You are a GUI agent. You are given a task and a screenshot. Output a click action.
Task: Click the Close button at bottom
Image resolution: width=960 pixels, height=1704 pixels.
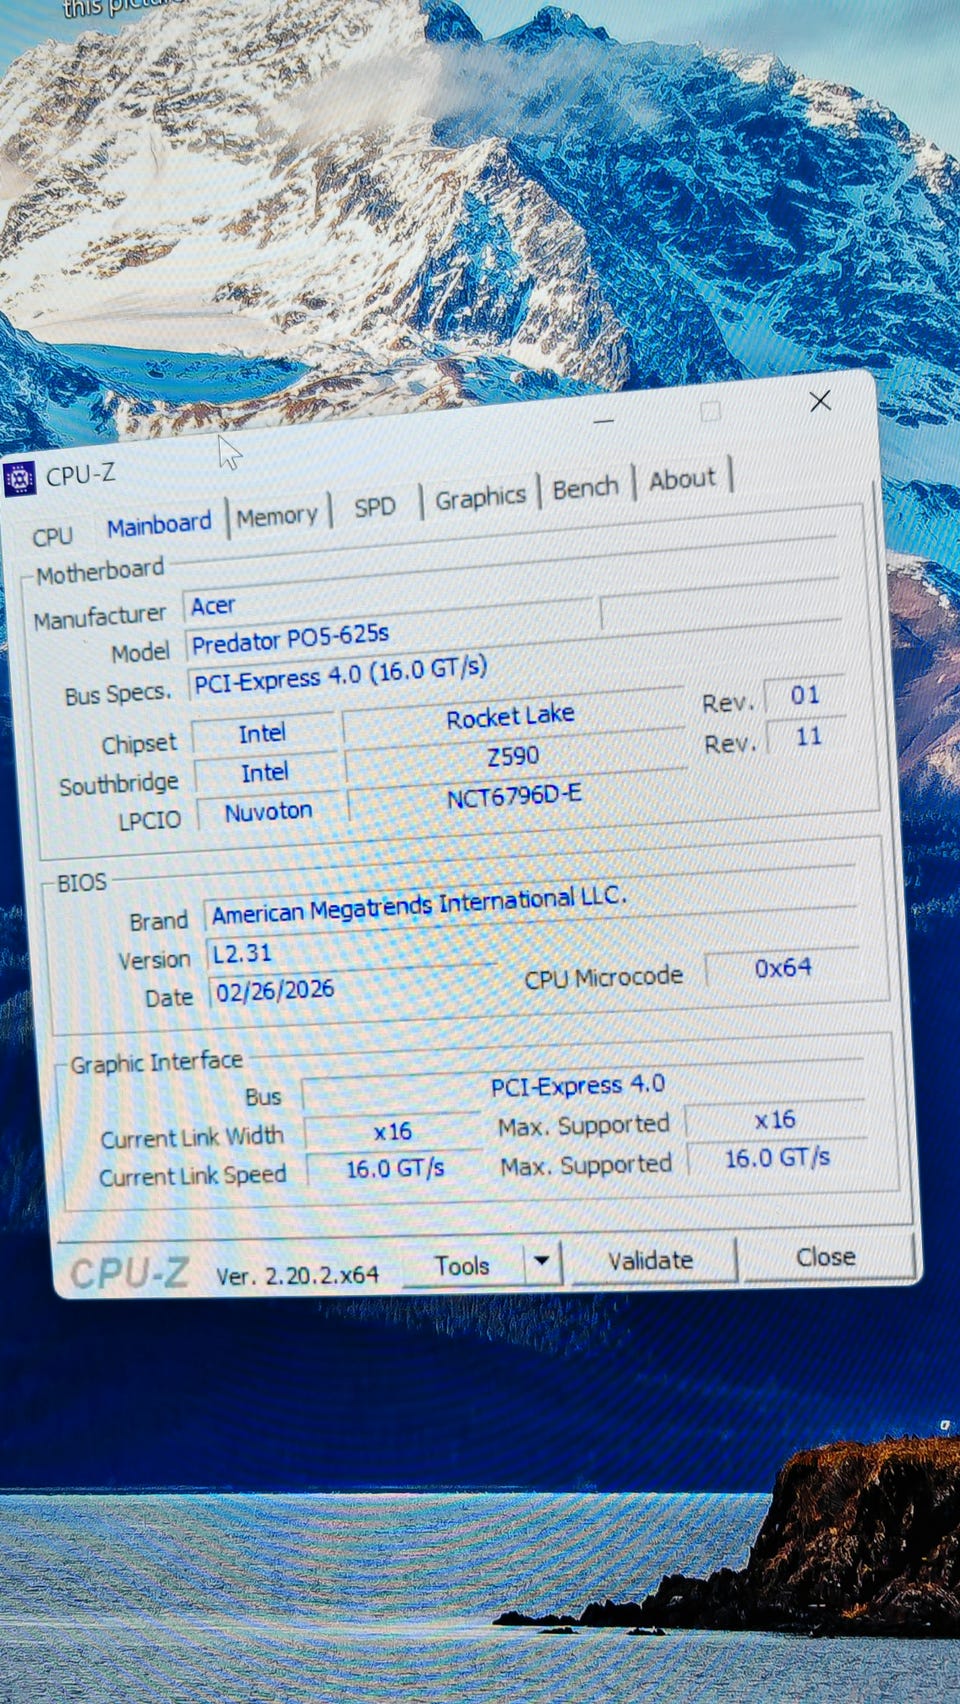tap(826, 1257)
